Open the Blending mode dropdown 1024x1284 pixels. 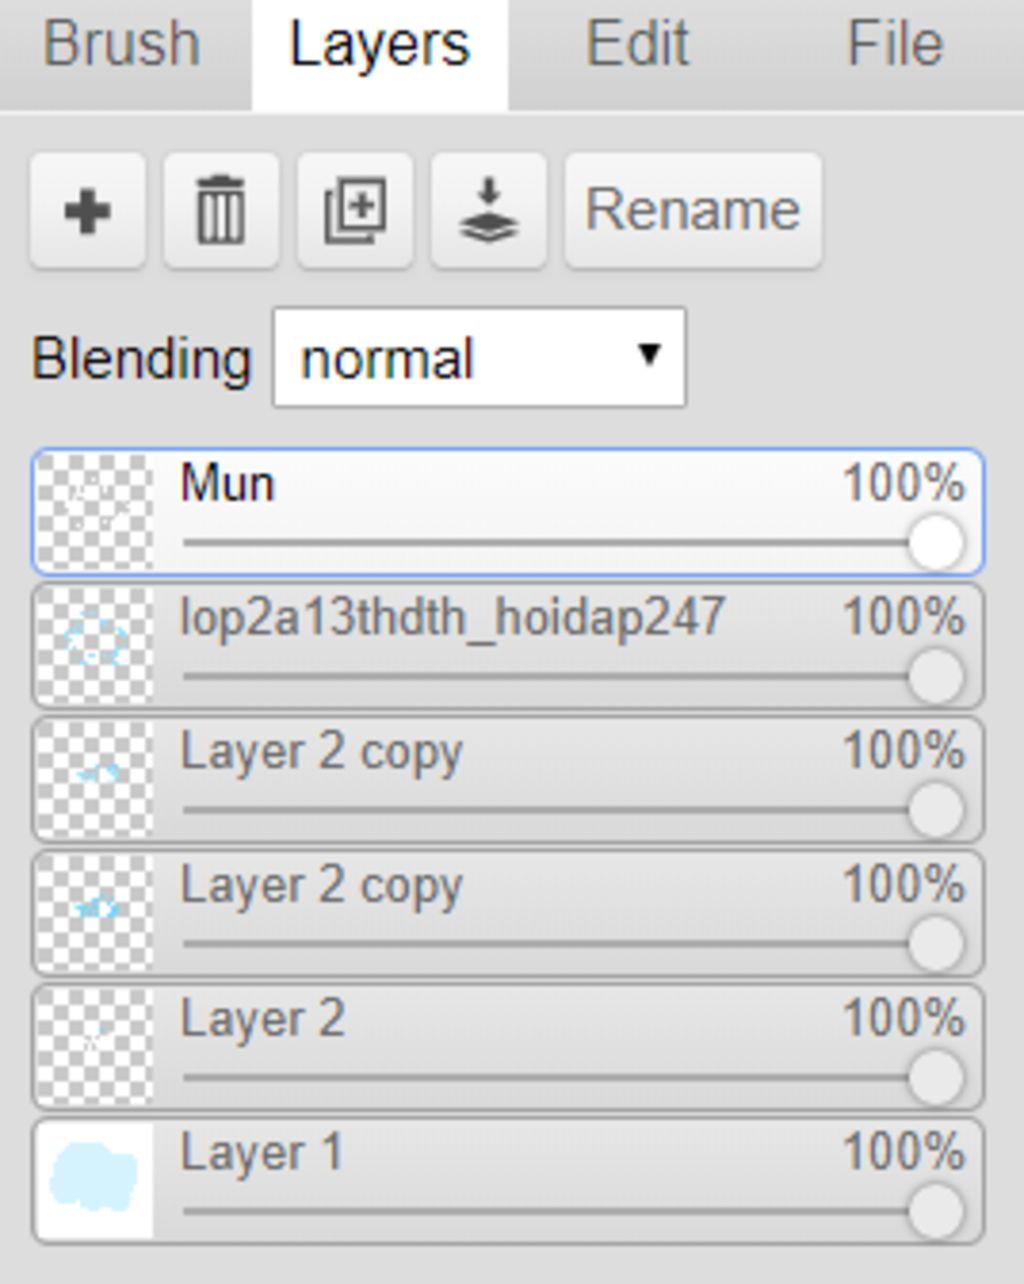tap(478, 358)
